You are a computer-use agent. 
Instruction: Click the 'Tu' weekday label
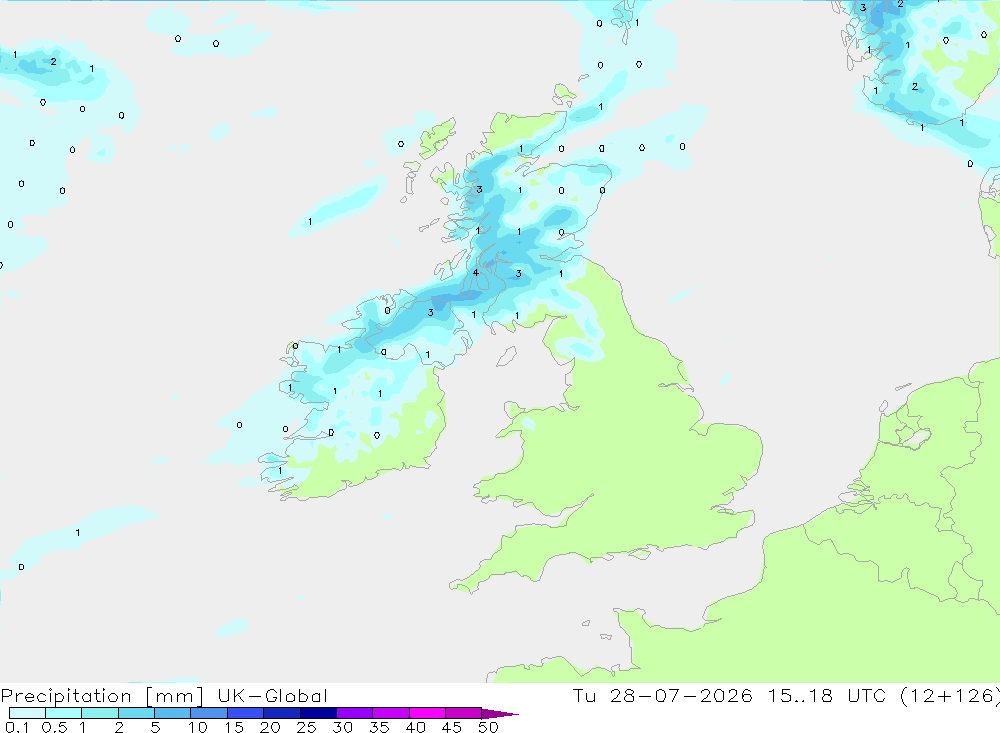pyautogui.click(x=584, y=696)
